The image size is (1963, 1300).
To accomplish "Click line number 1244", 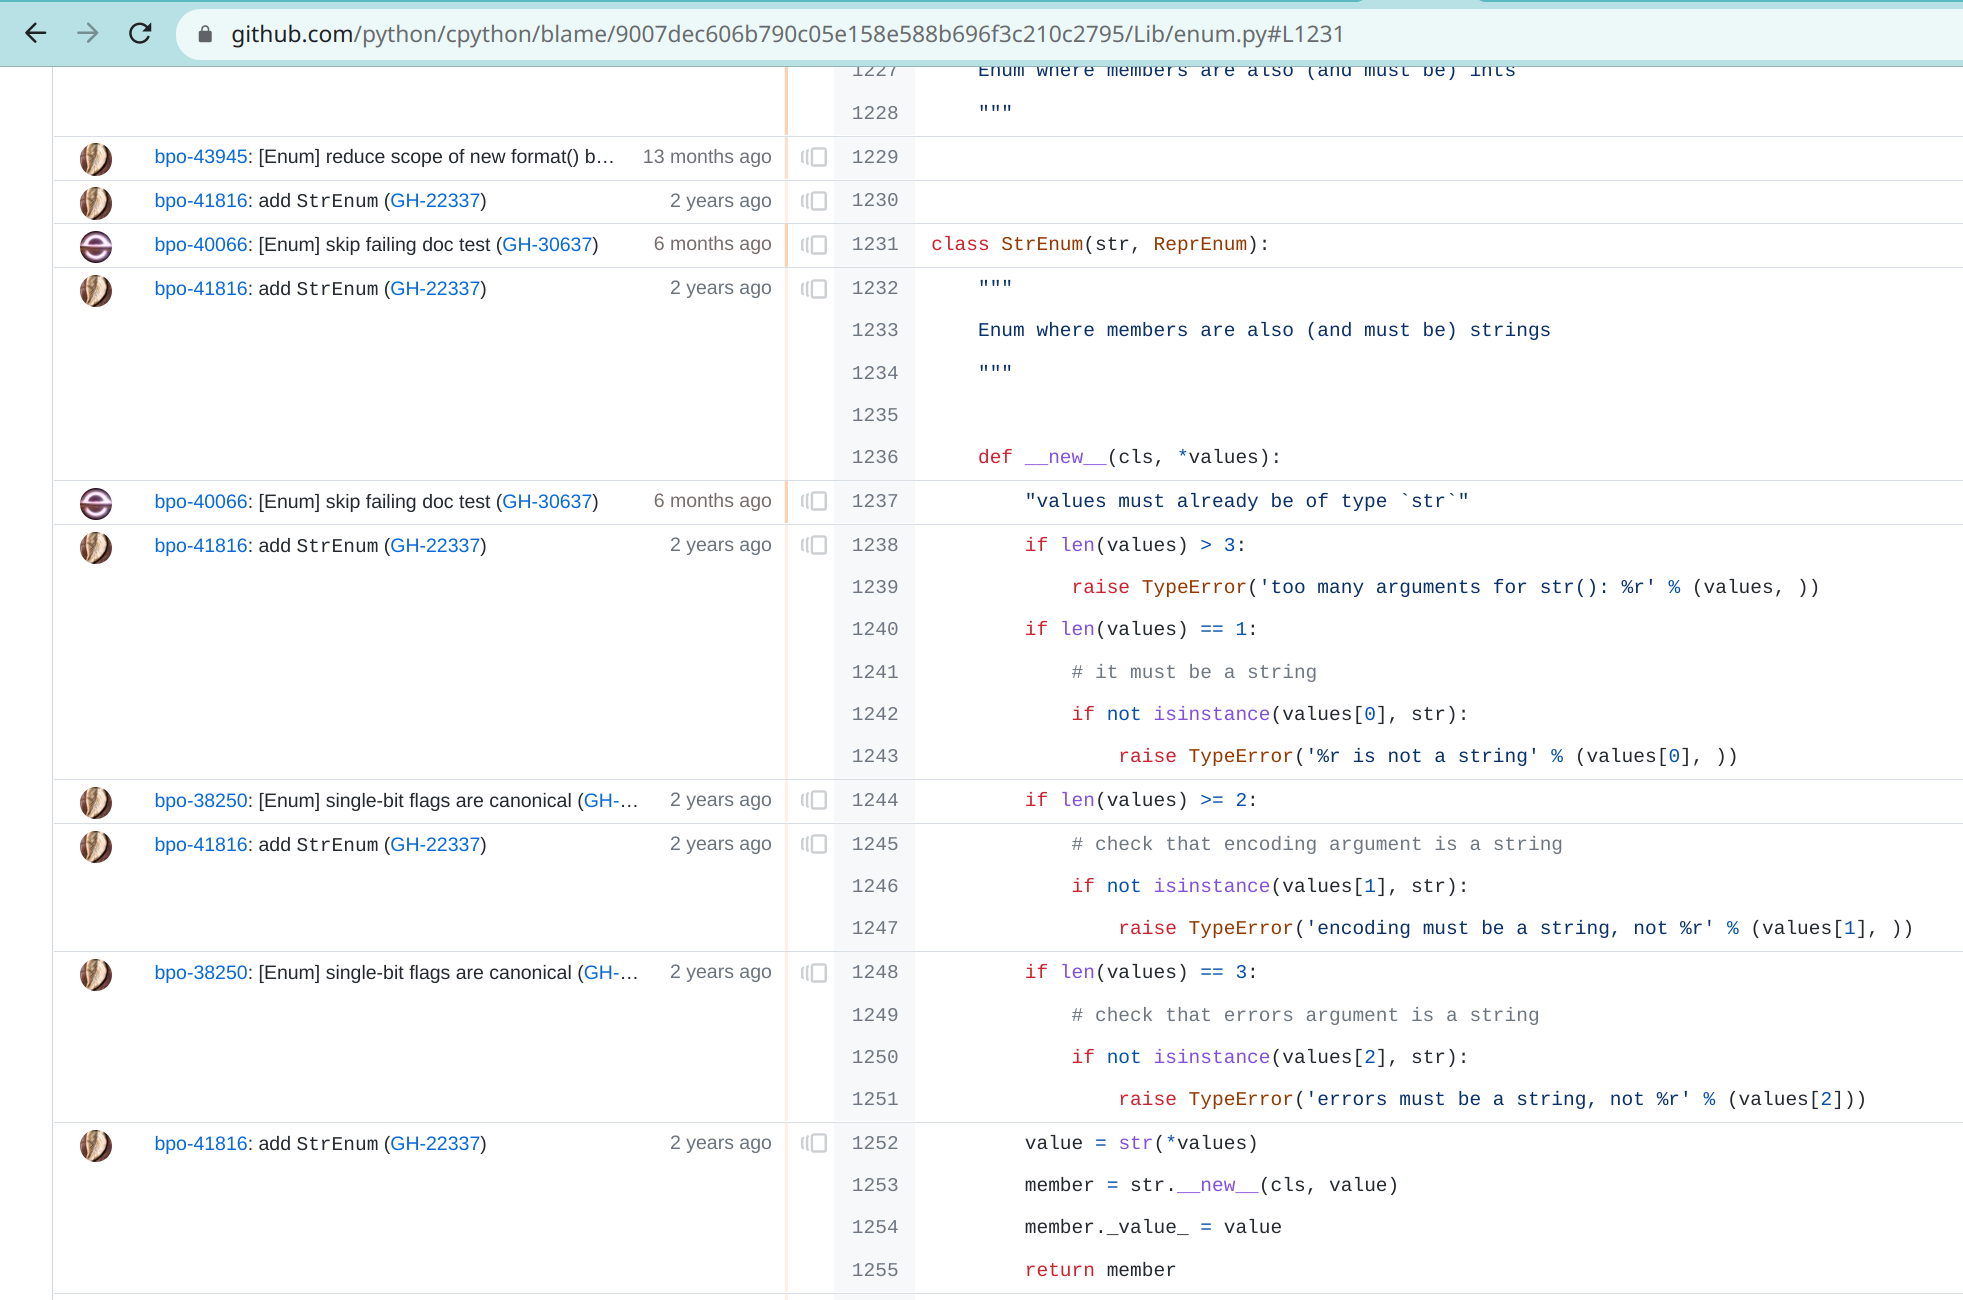I will (874, 800).
